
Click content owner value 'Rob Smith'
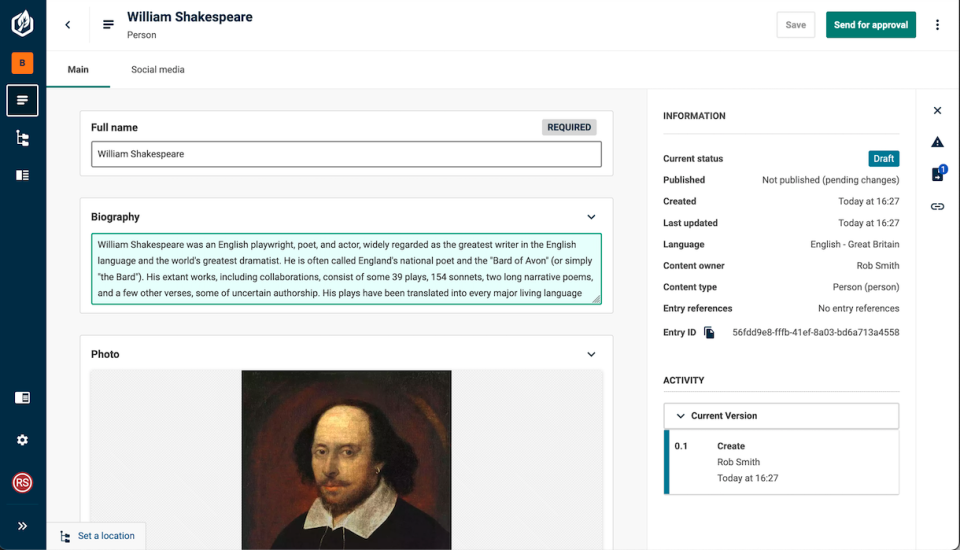coord(877,266)
